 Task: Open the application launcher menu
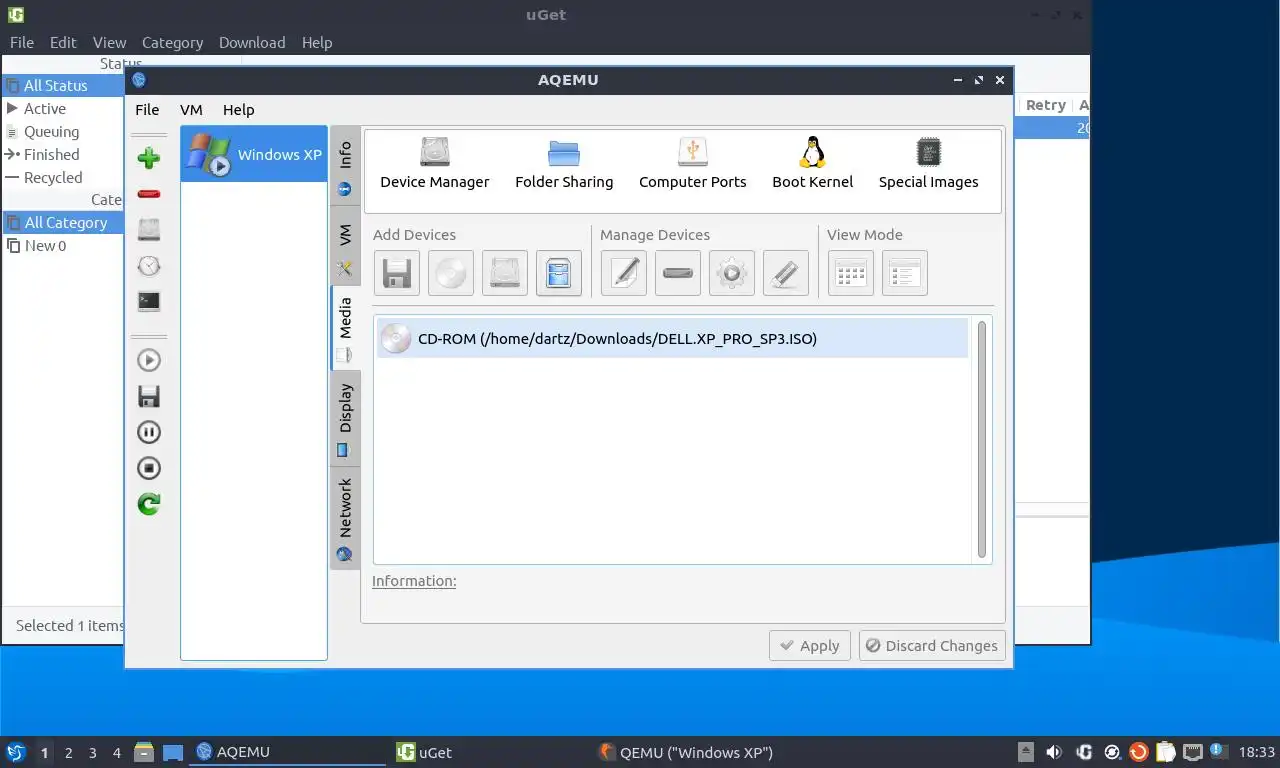tap(15, 752)
